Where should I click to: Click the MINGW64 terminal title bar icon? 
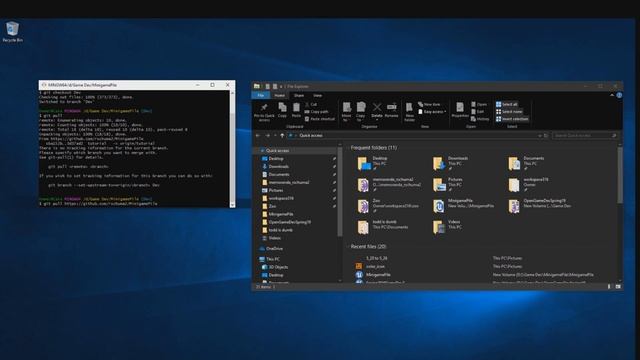44,85
